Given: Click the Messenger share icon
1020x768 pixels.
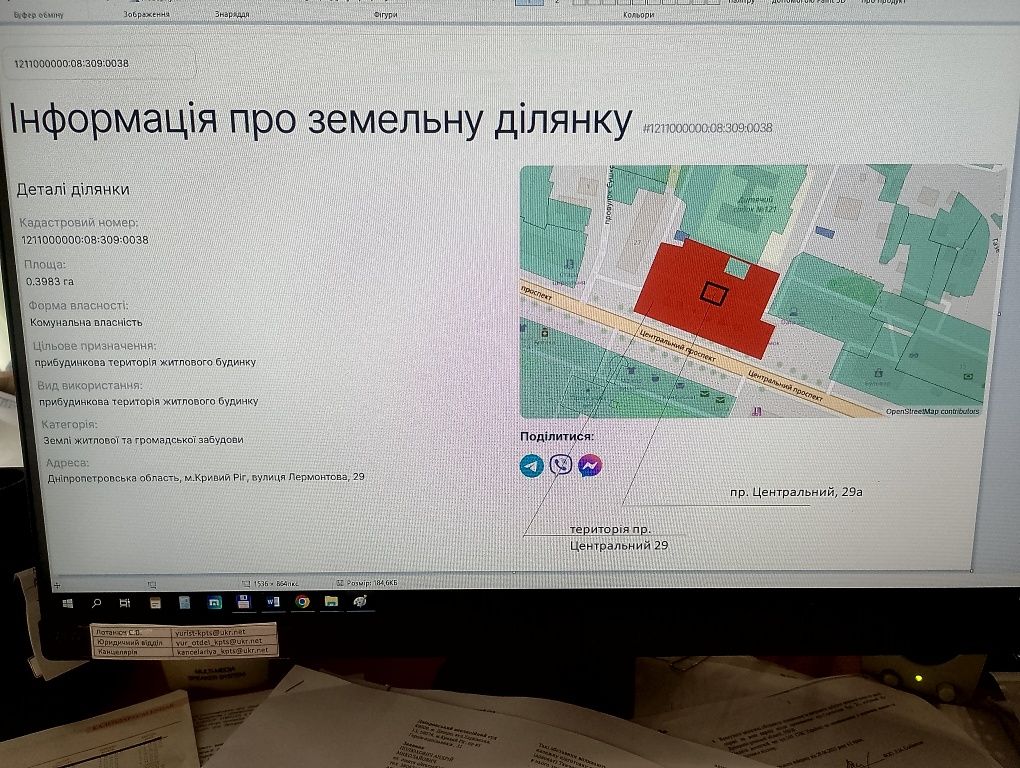Looking at the screenshot, I should (589, 465).
